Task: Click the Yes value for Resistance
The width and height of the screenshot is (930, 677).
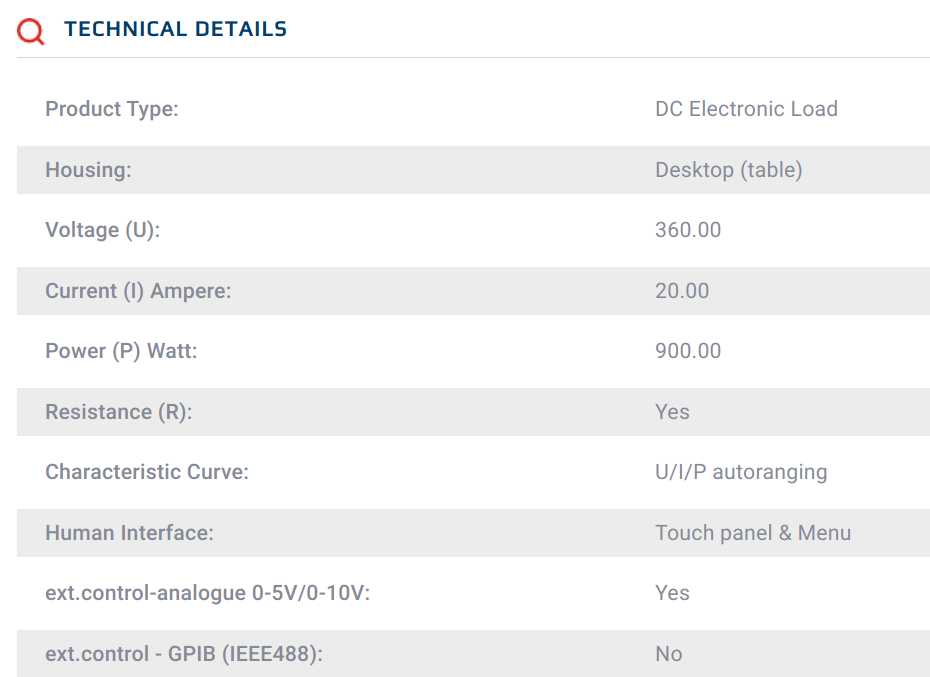Action: (x=672, y=412)
